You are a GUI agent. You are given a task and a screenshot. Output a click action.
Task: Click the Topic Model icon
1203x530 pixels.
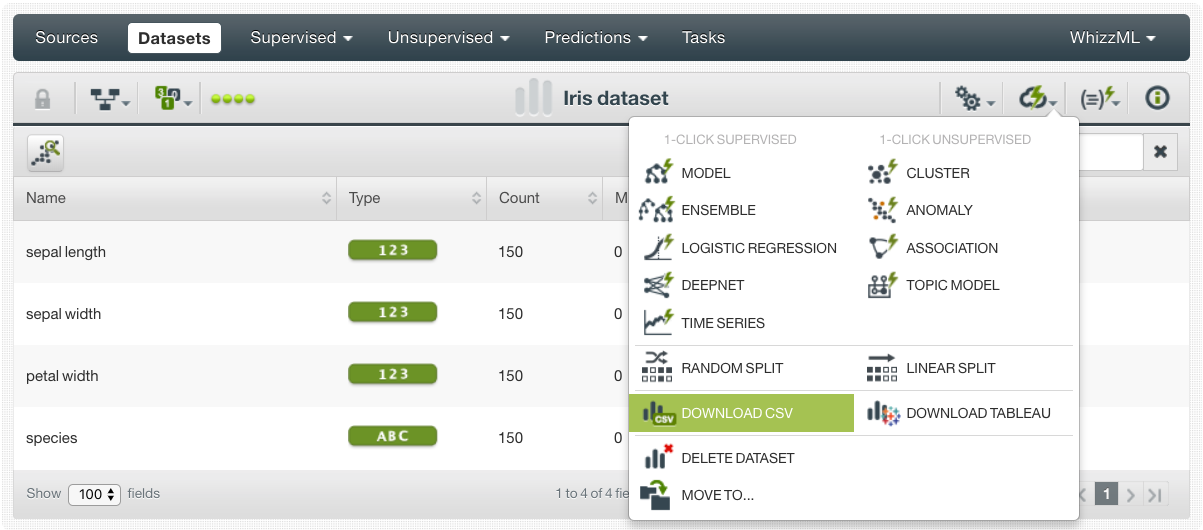[882, 285]
